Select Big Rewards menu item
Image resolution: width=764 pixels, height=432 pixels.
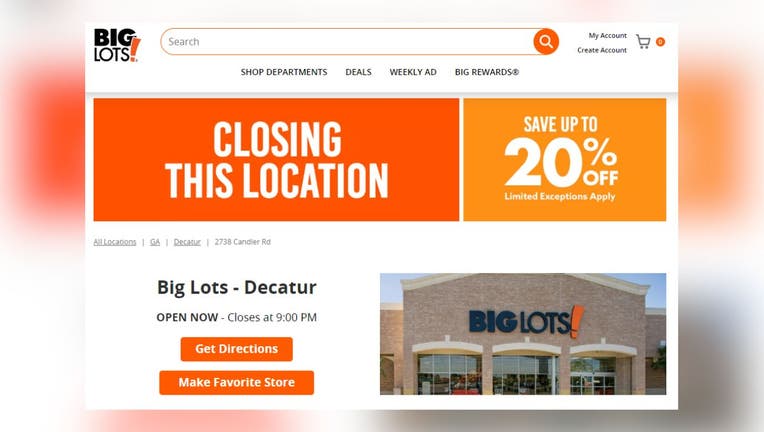coord(487,72)
